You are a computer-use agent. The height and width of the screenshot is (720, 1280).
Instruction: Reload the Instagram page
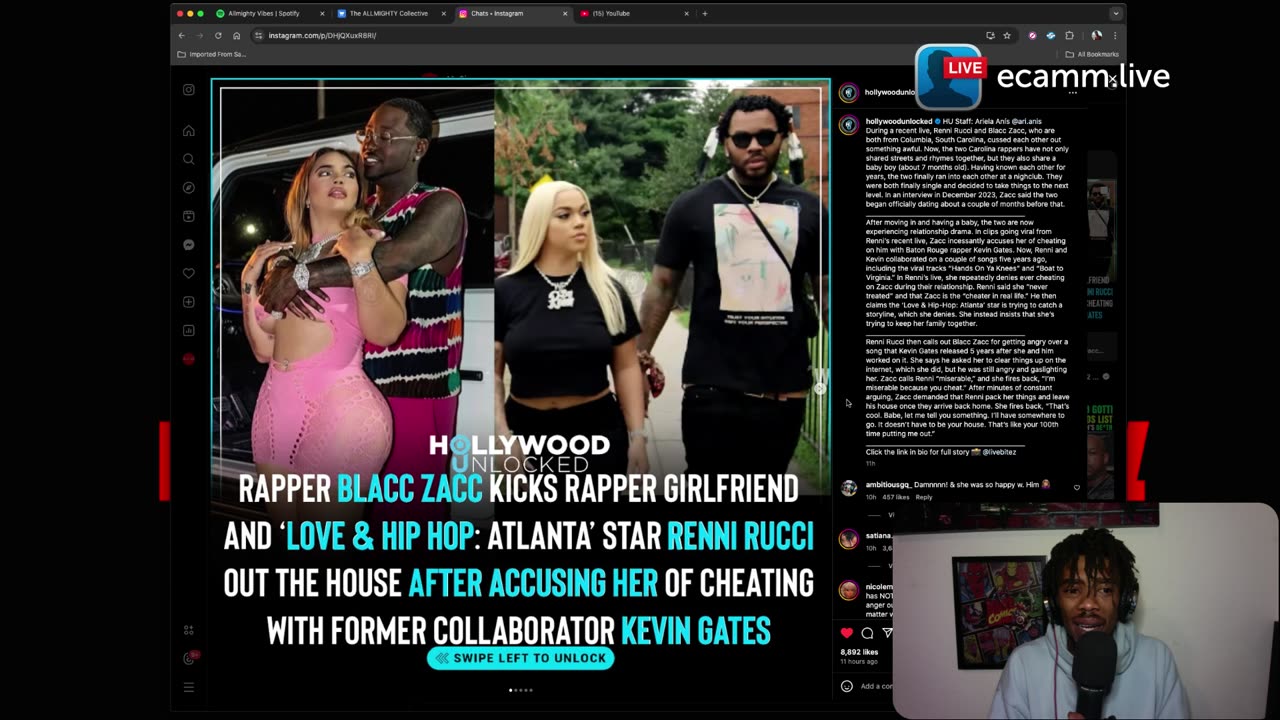pos(218,35)
